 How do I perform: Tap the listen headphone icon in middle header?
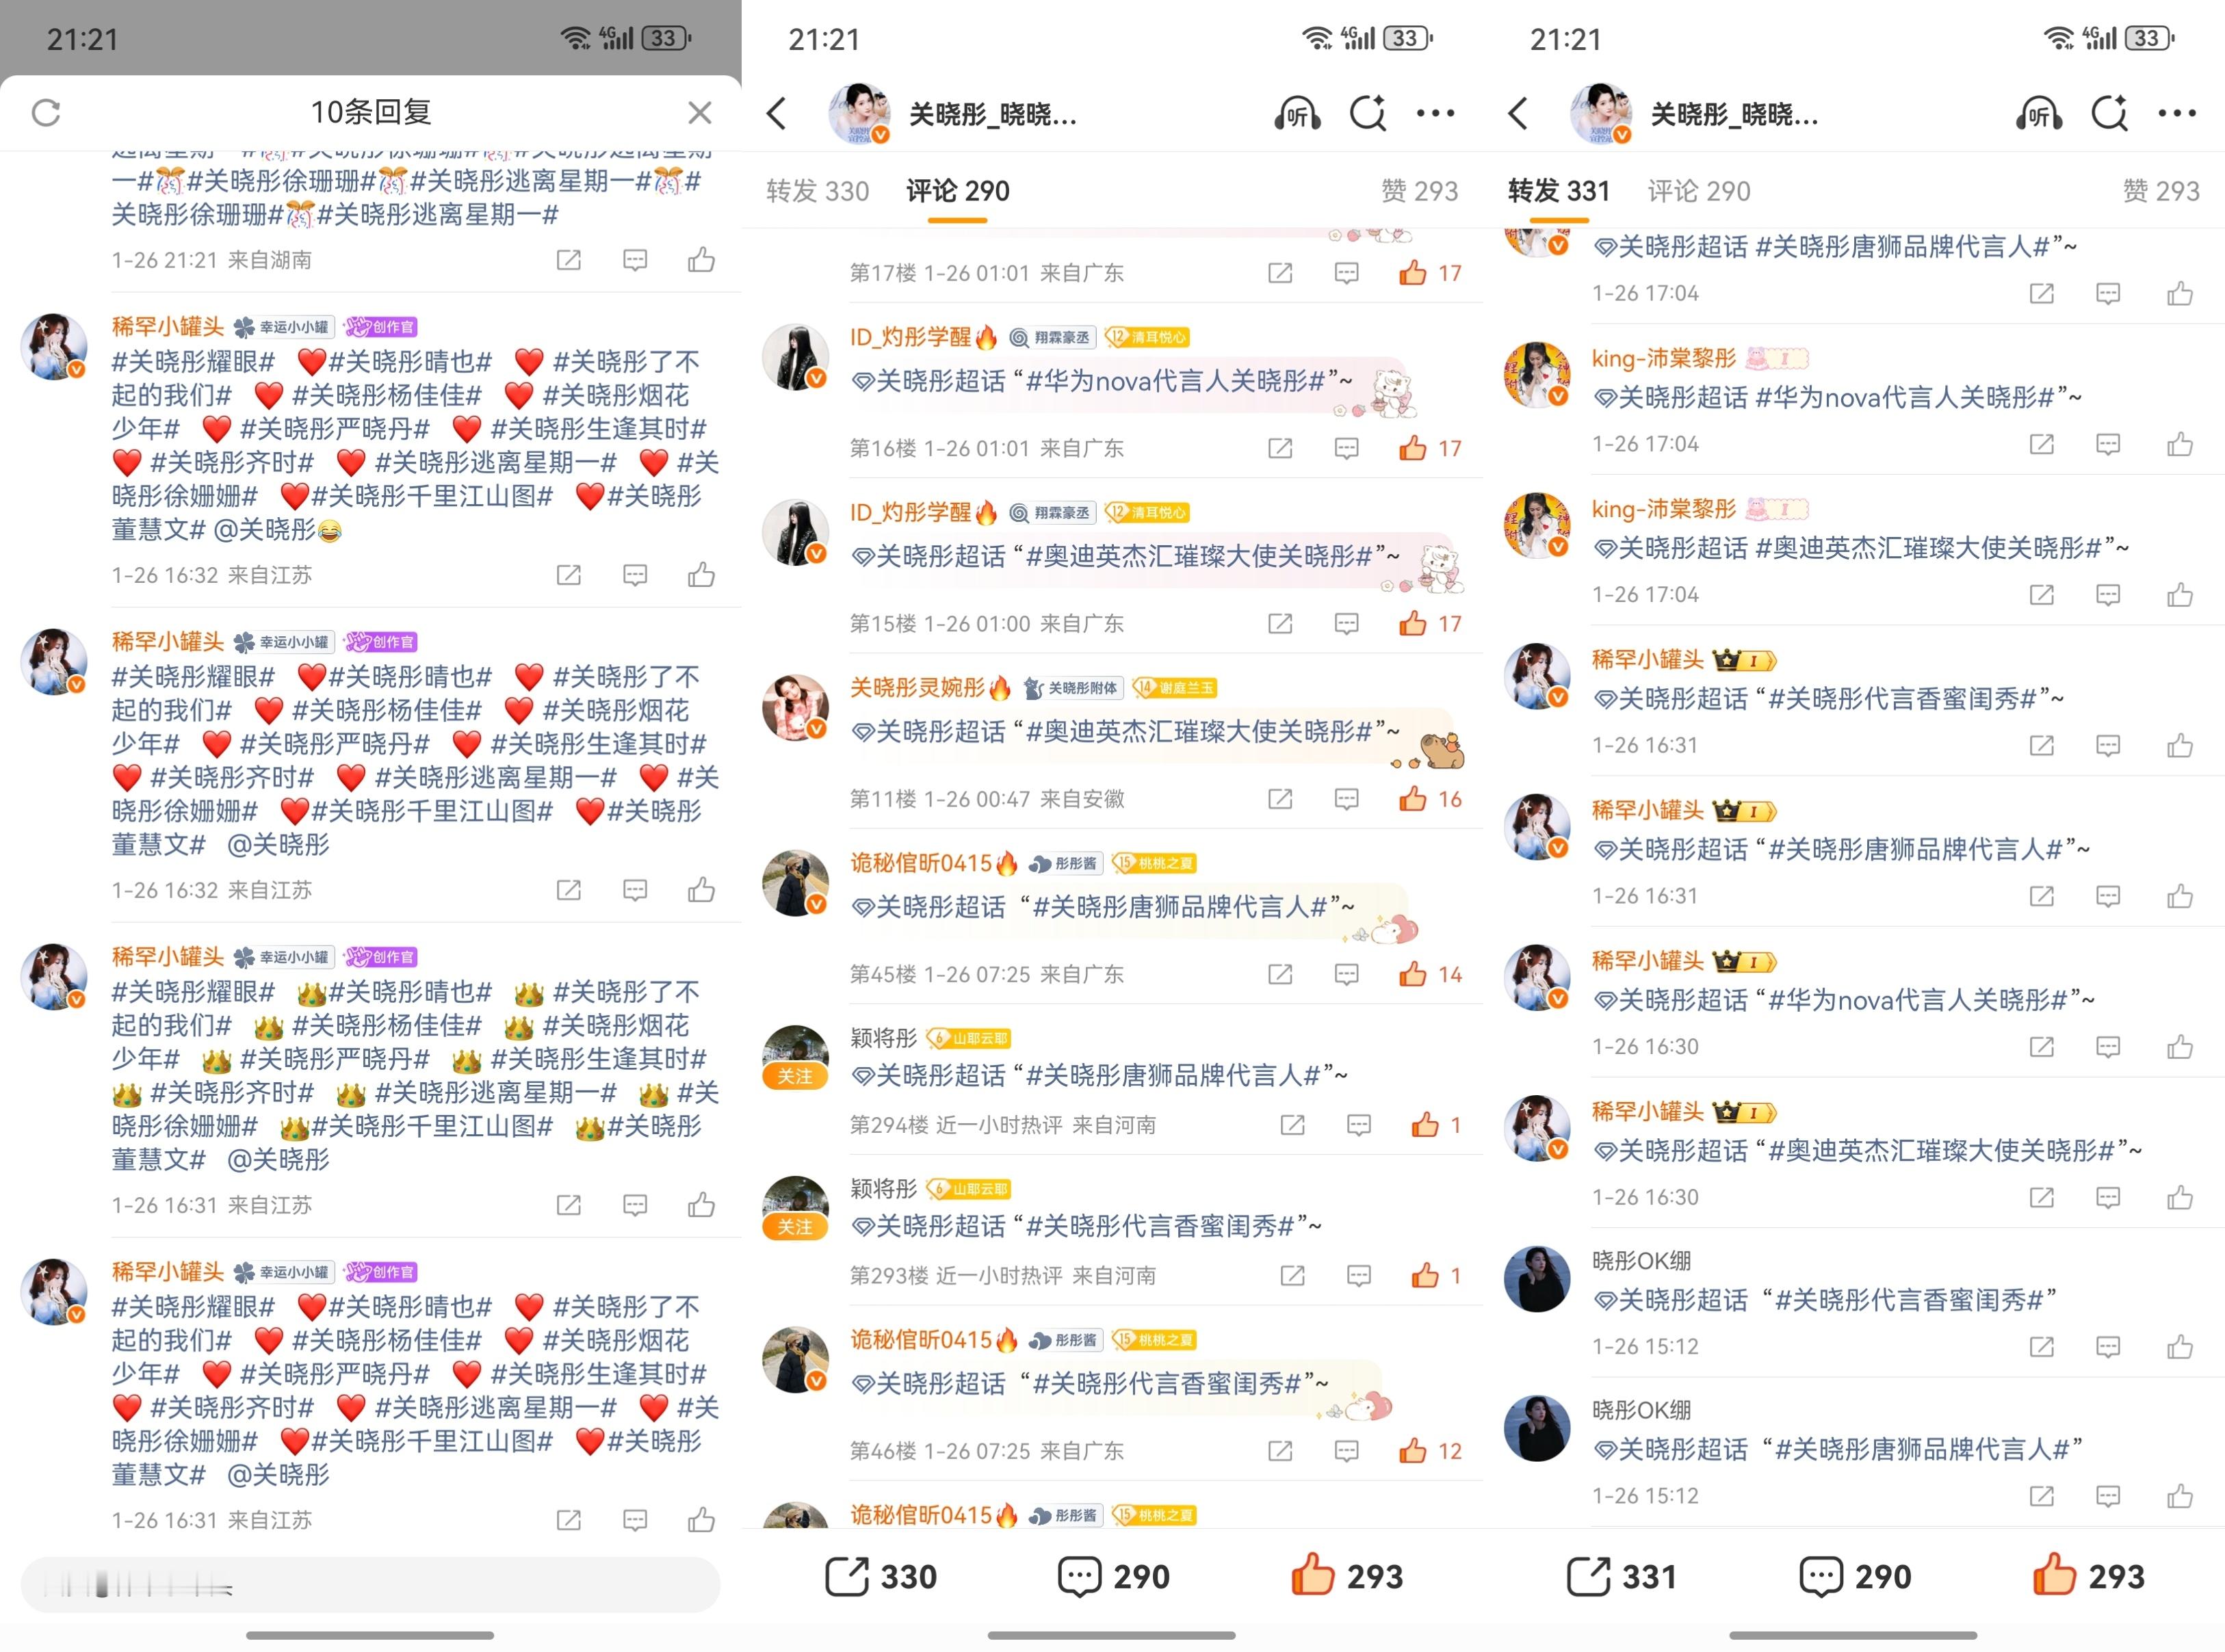point(1297,114)
